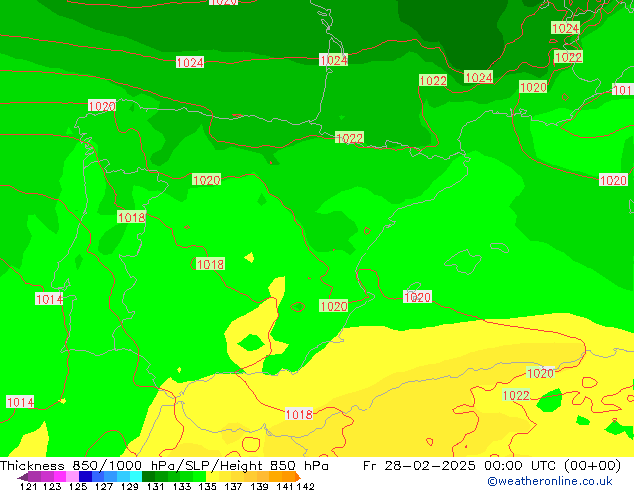
Task: Select the 1024 label right beside a 1022 label
Action: tap(479, 77)
